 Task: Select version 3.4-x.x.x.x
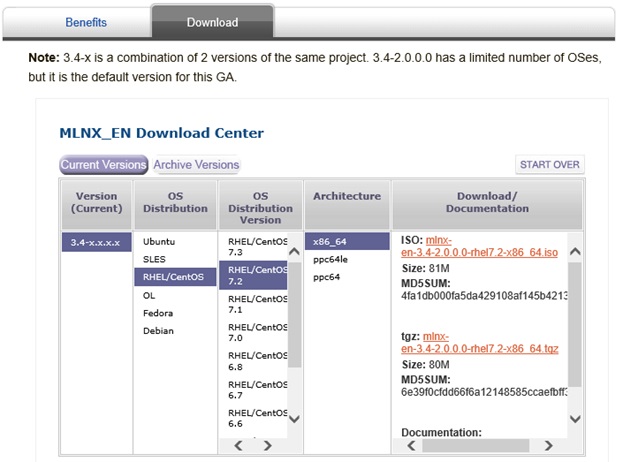tap(97, 242)
